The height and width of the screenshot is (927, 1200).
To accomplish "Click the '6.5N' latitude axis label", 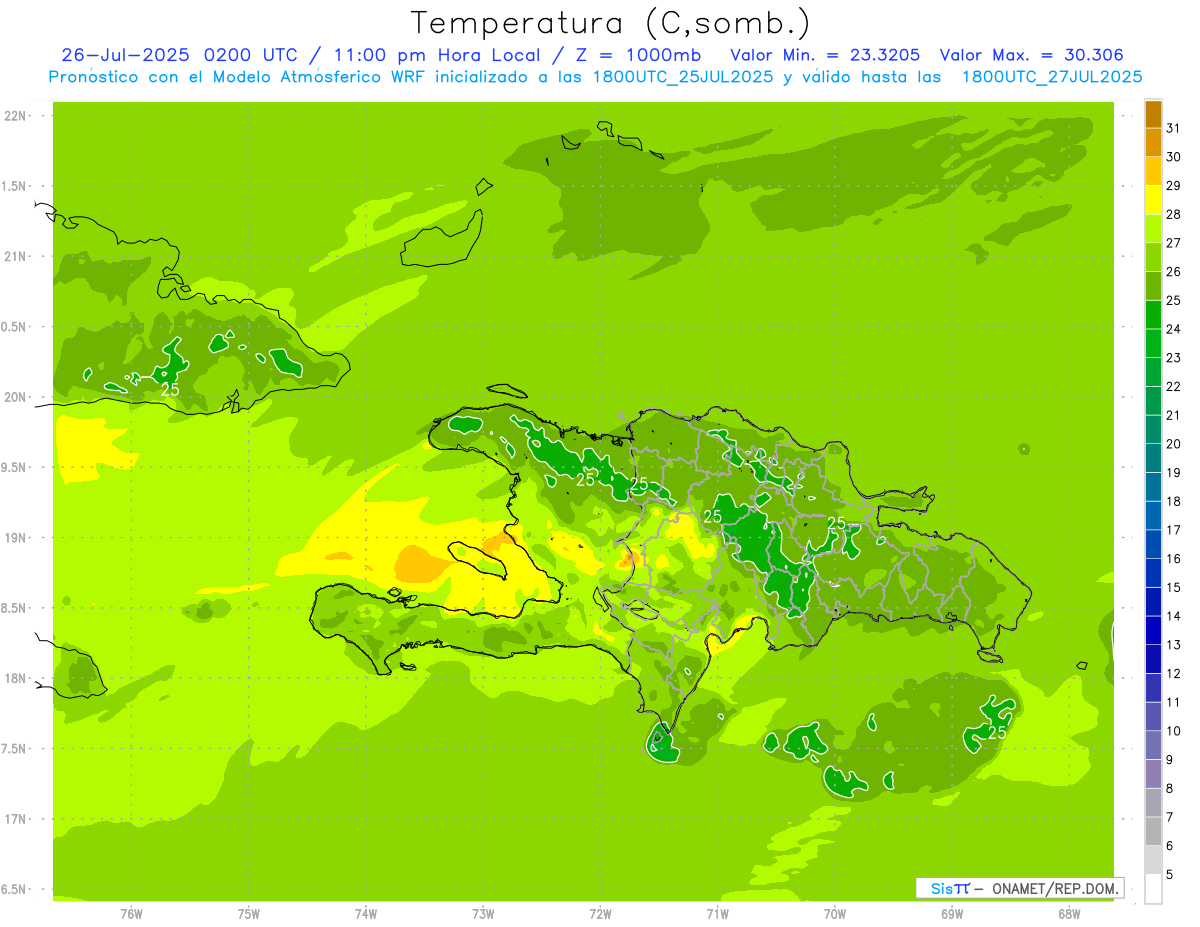I will pyautogui.click(x=15, y=890).
